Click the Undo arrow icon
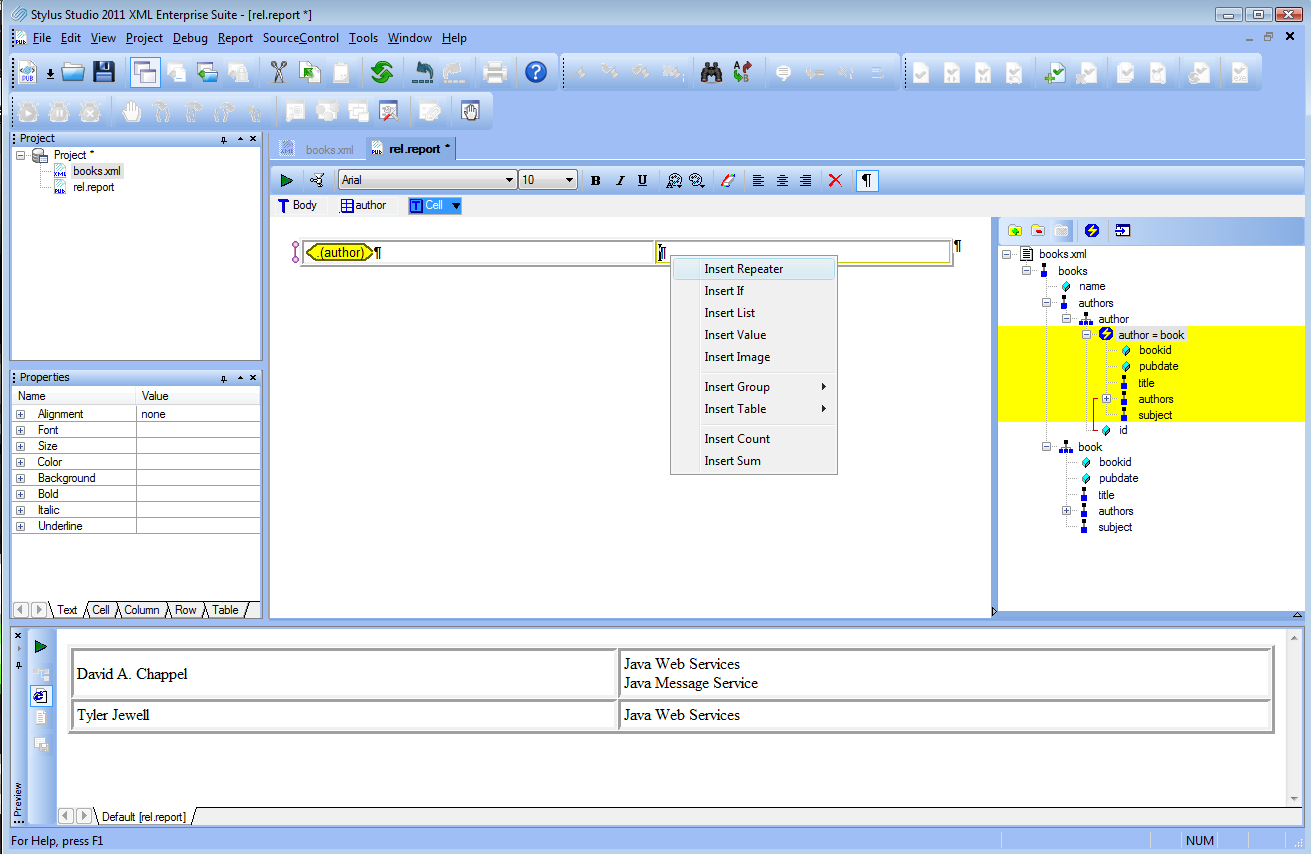 (424, 72)
